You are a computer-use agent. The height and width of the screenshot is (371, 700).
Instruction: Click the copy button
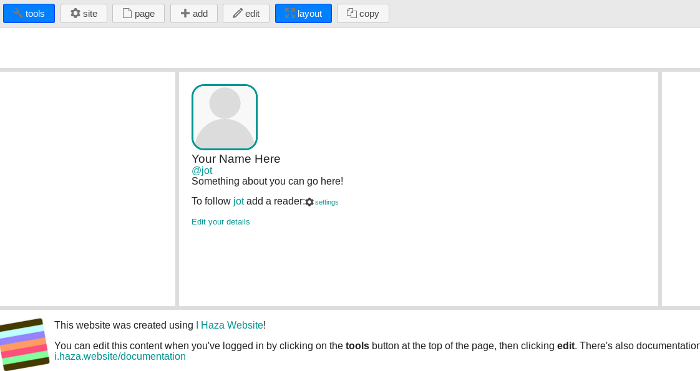pyautogui.click(x=363, y=13)
